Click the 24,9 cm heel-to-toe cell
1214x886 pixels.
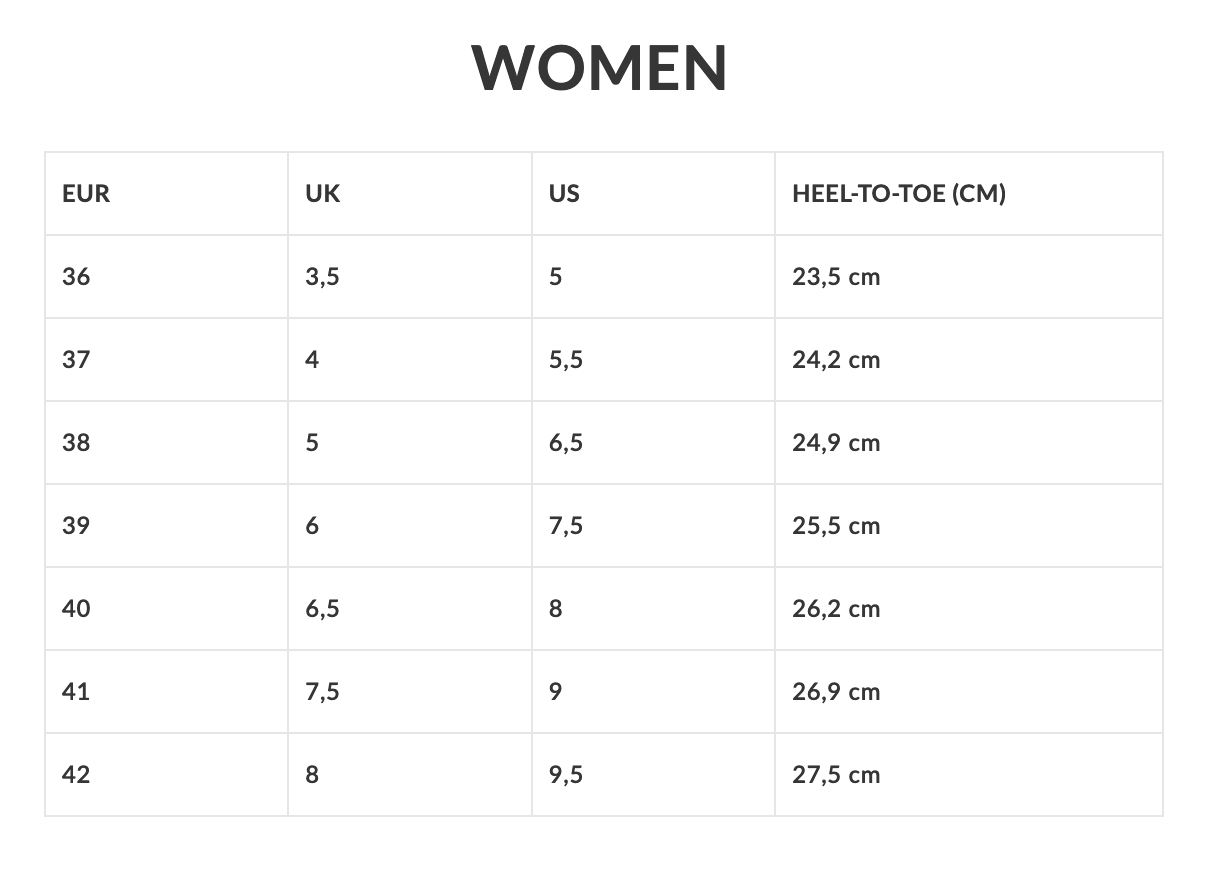pos(836,443)
